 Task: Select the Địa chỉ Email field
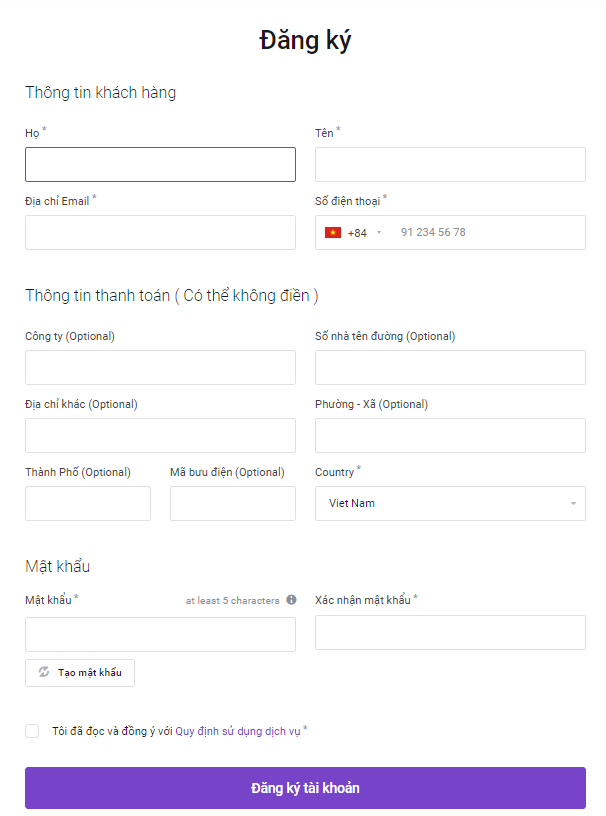(160, 233)
